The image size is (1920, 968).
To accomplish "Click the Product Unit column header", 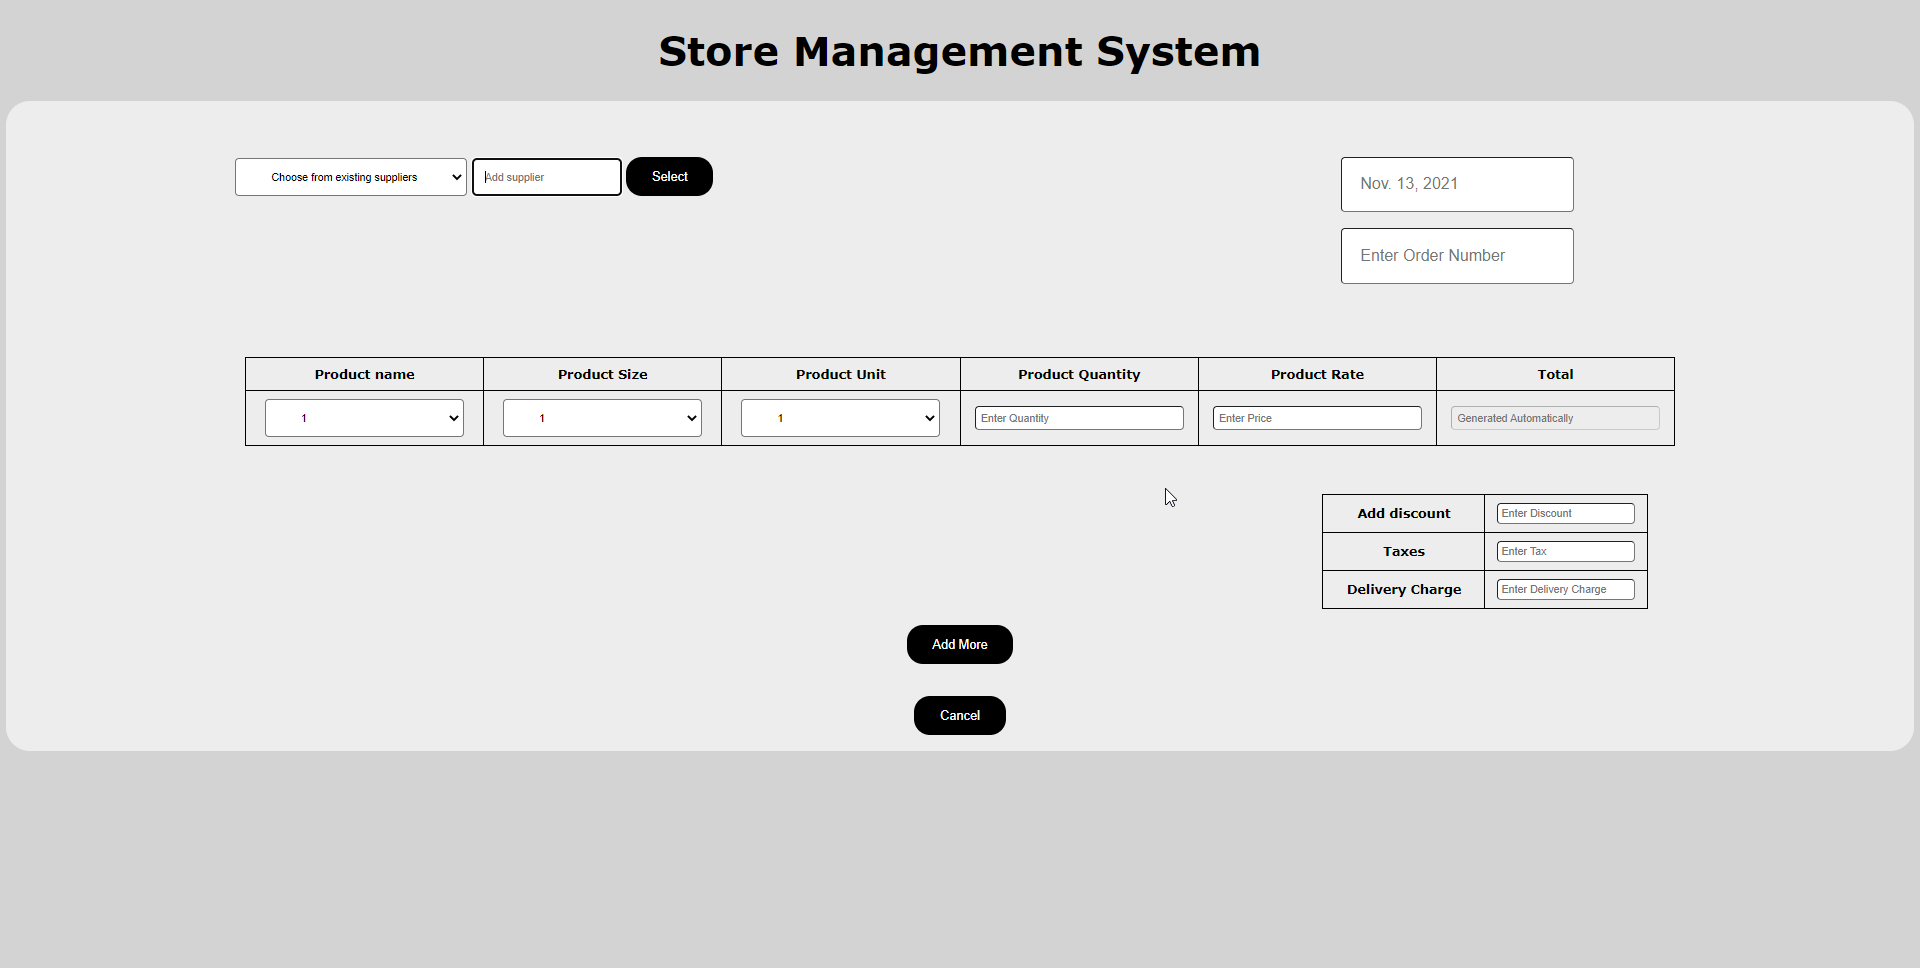I will click(x=840, y=374).
